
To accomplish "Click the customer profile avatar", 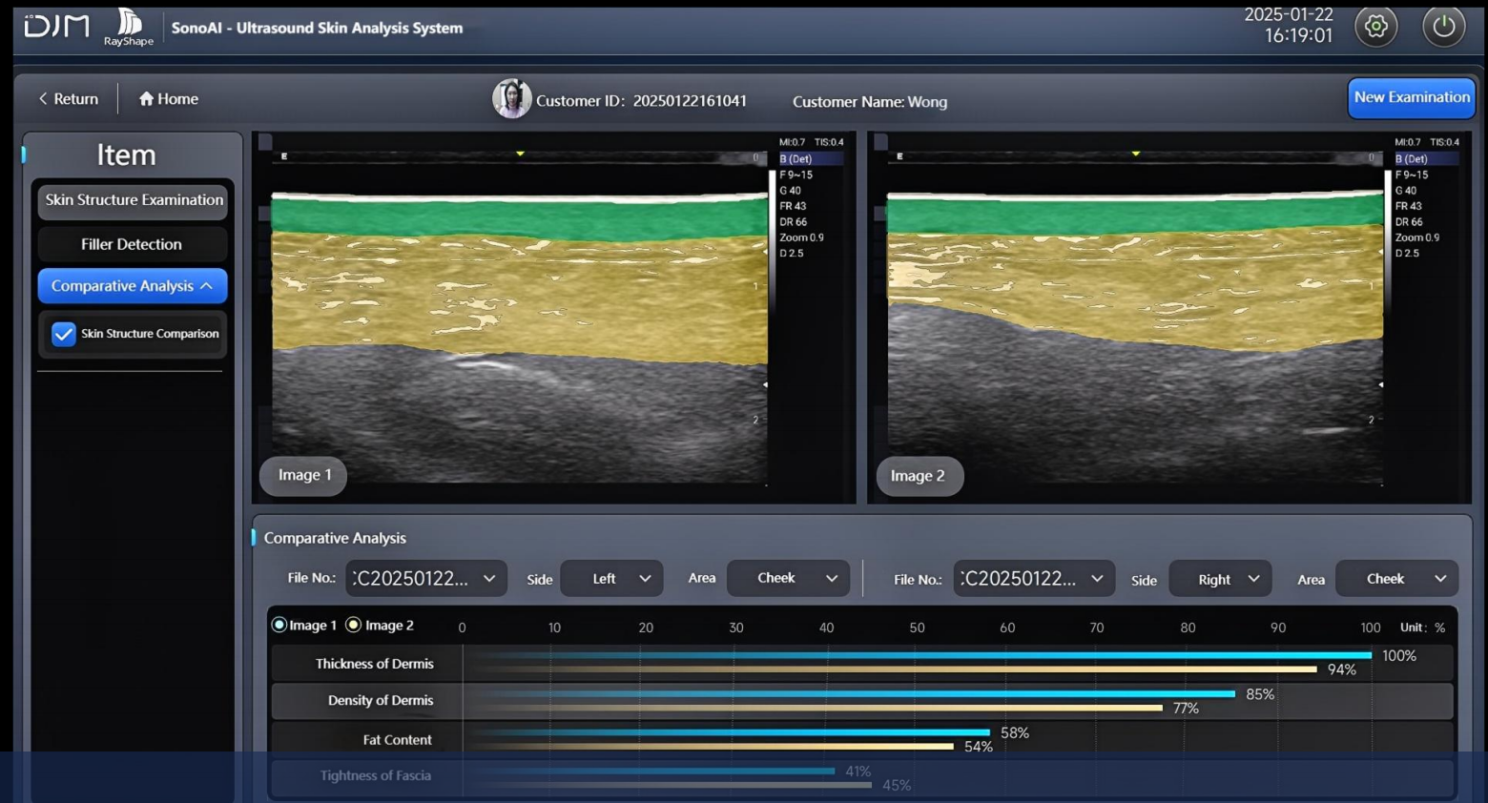I will [512, 99].
